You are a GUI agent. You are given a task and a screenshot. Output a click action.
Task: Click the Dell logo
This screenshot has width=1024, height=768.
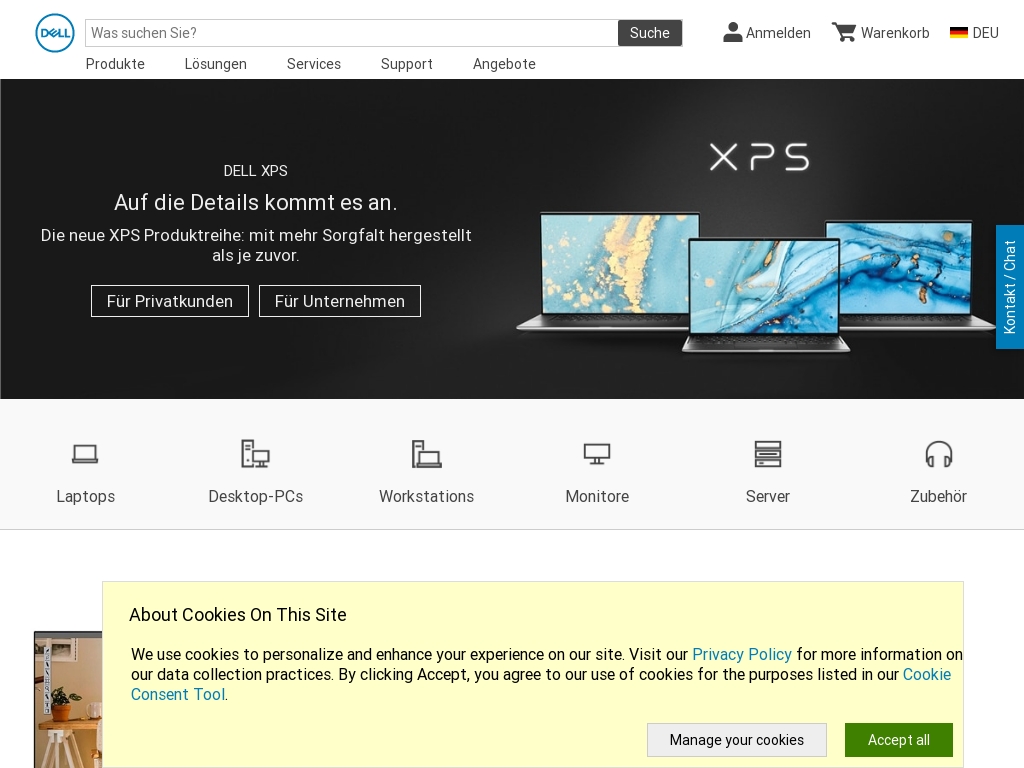click(55, 33)
